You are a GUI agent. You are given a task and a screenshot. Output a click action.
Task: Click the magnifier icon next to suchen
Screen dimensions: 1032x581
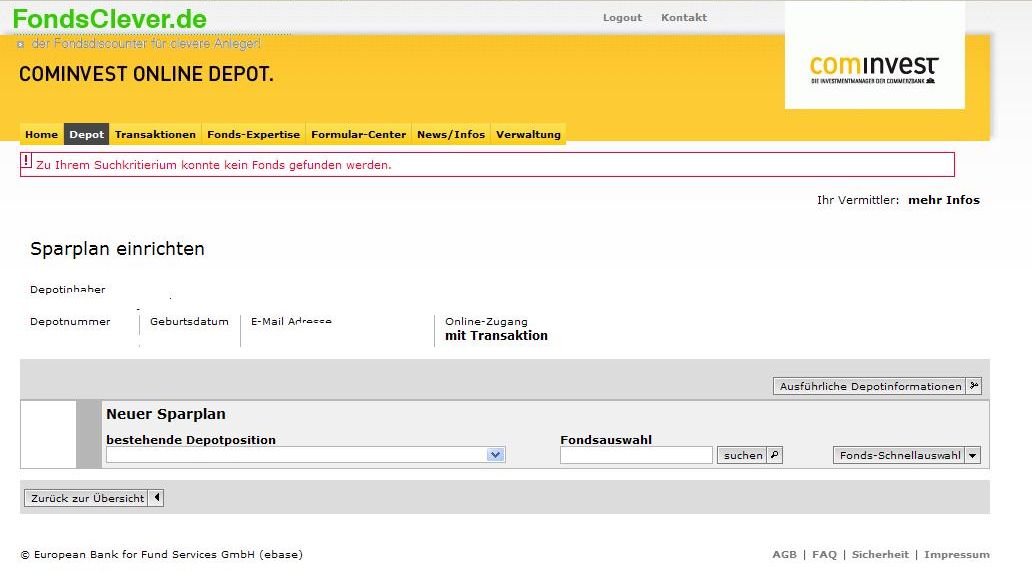click(x=775, y=455)
